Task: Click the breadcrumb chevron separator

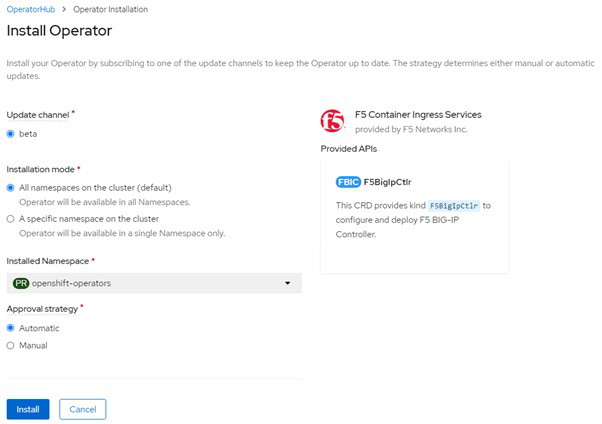Action: pos(65,9)
